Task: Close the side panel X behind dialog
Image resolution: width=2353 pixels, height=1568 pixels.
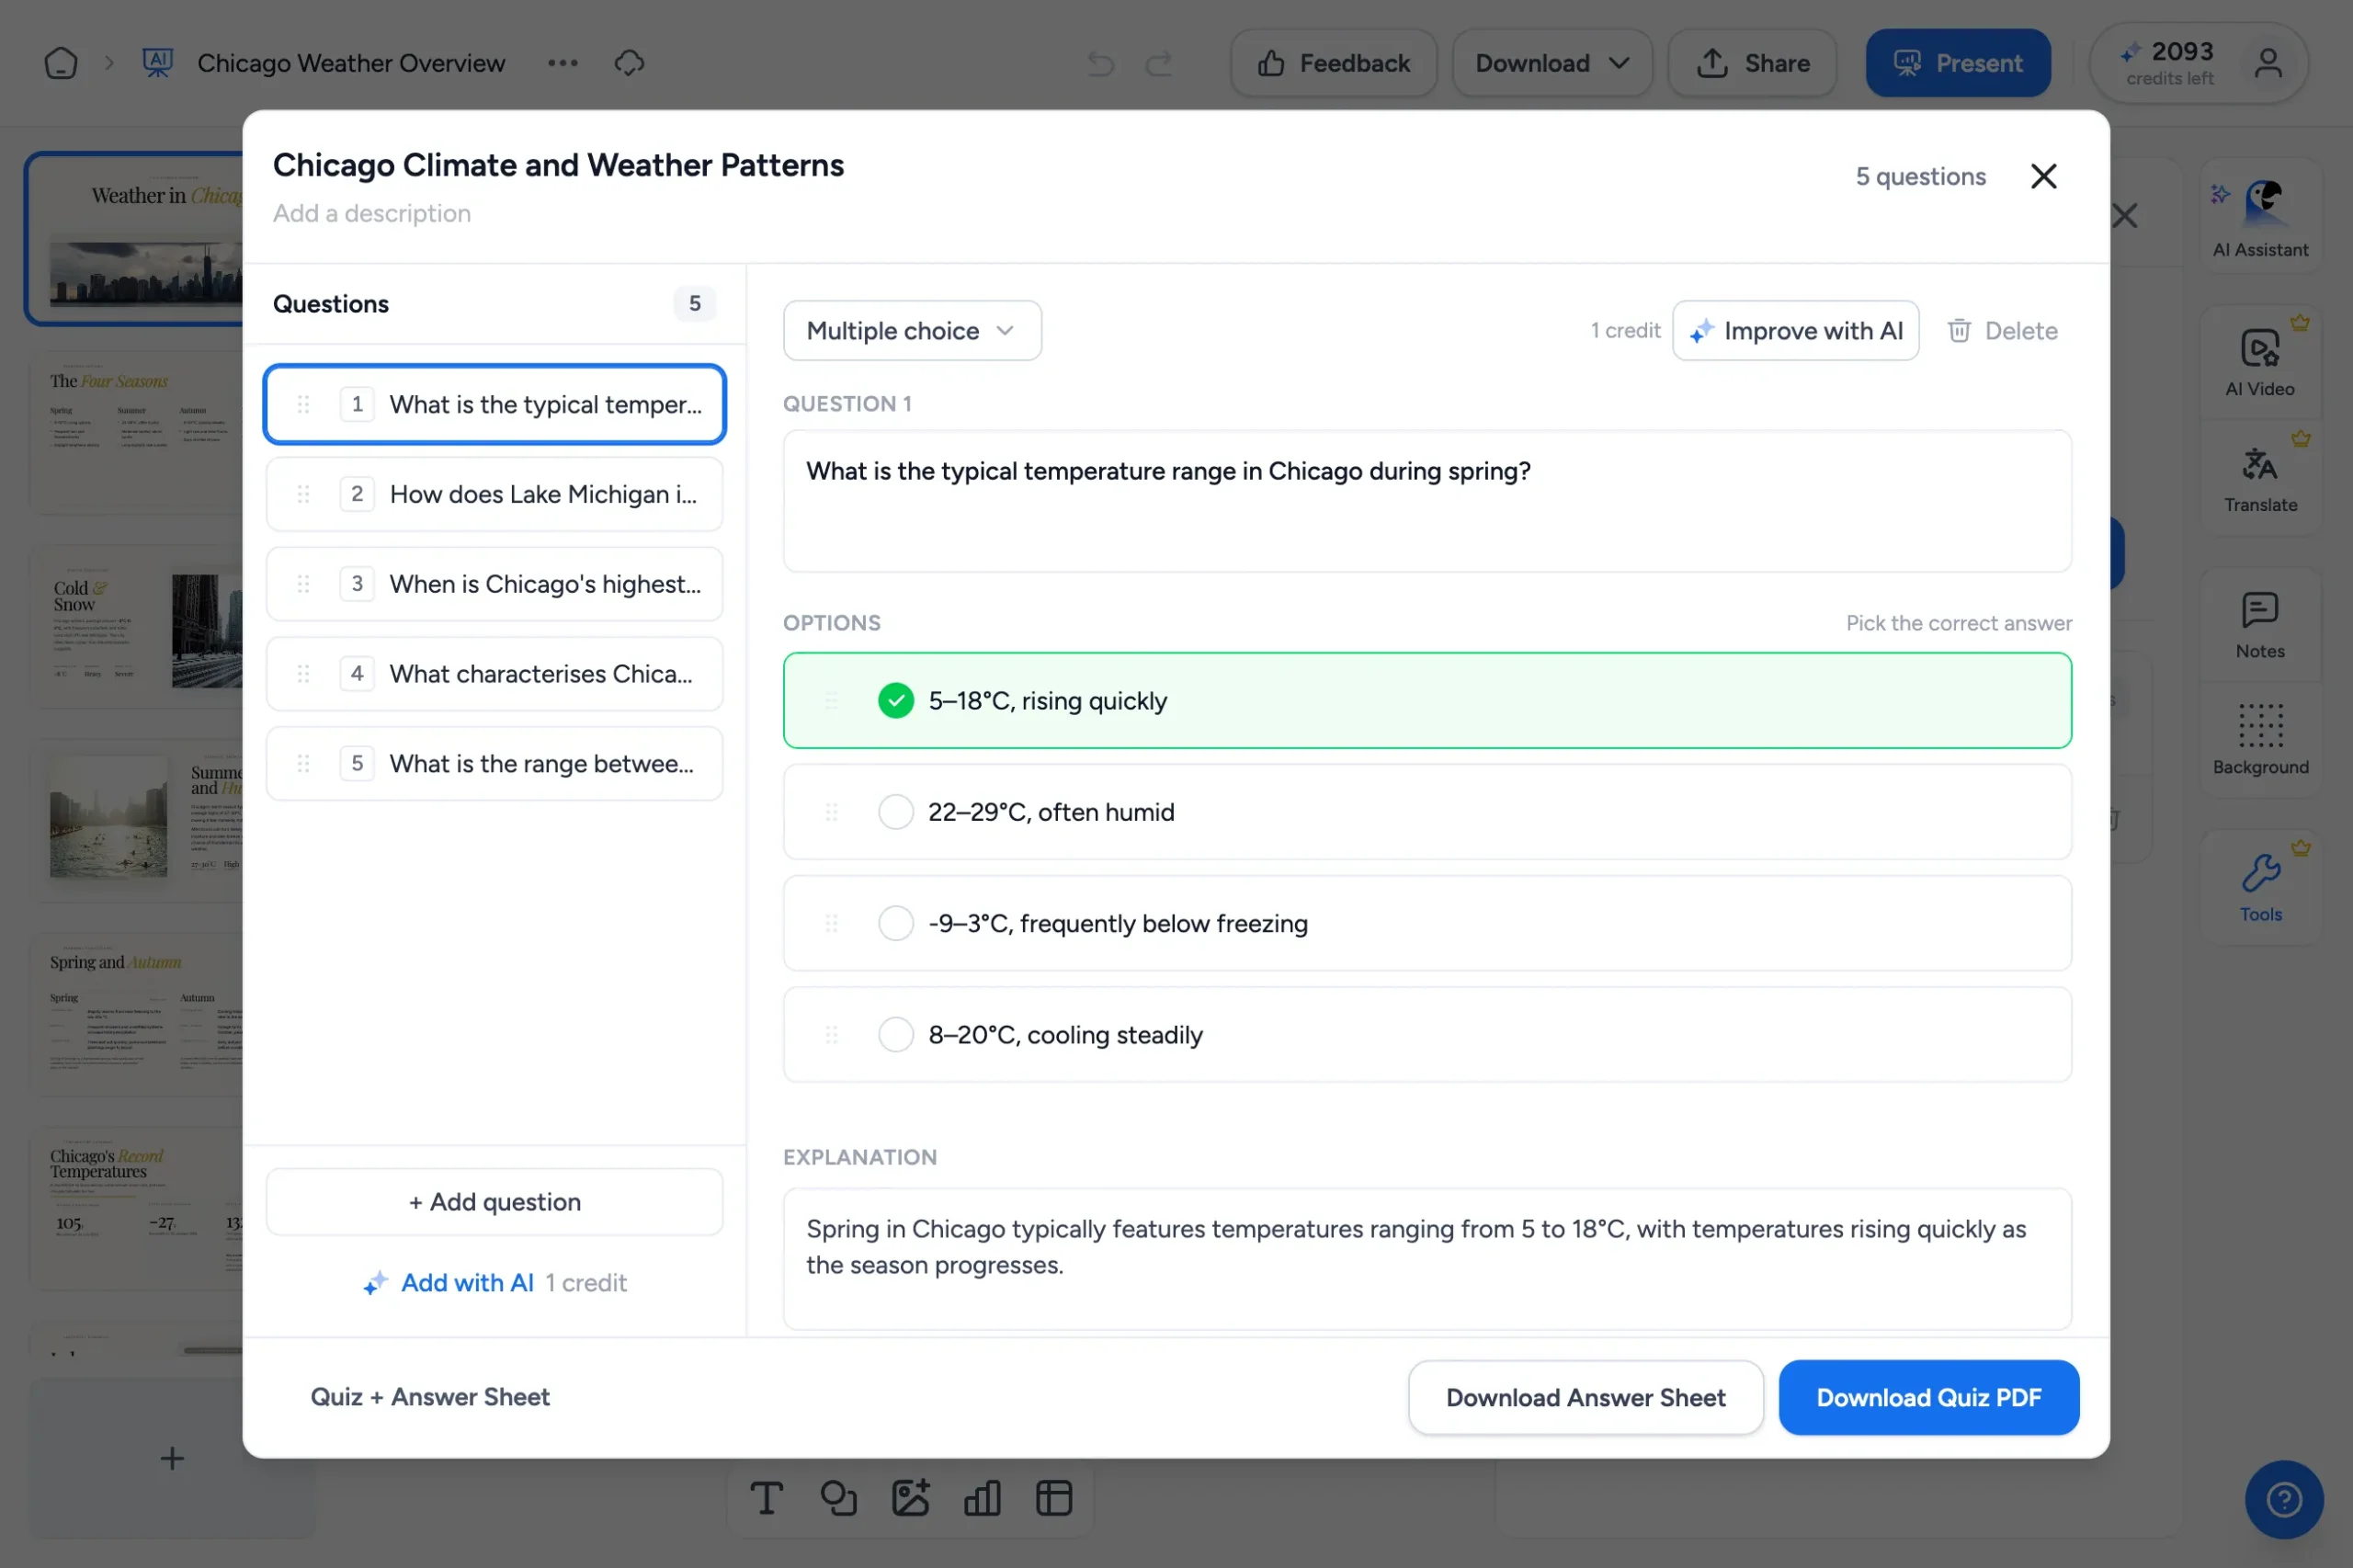Action: [2125, 215]
